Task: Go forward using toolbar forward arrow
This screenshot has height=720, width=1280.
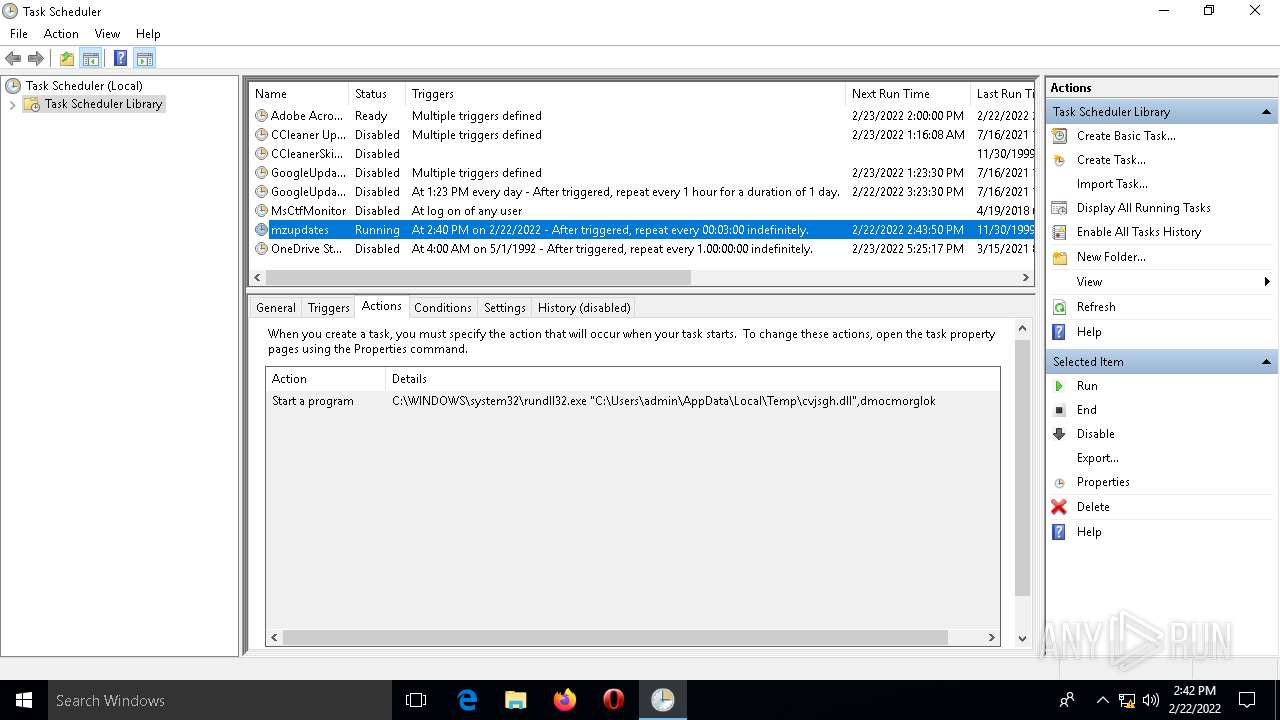Action: click(36, 59)
